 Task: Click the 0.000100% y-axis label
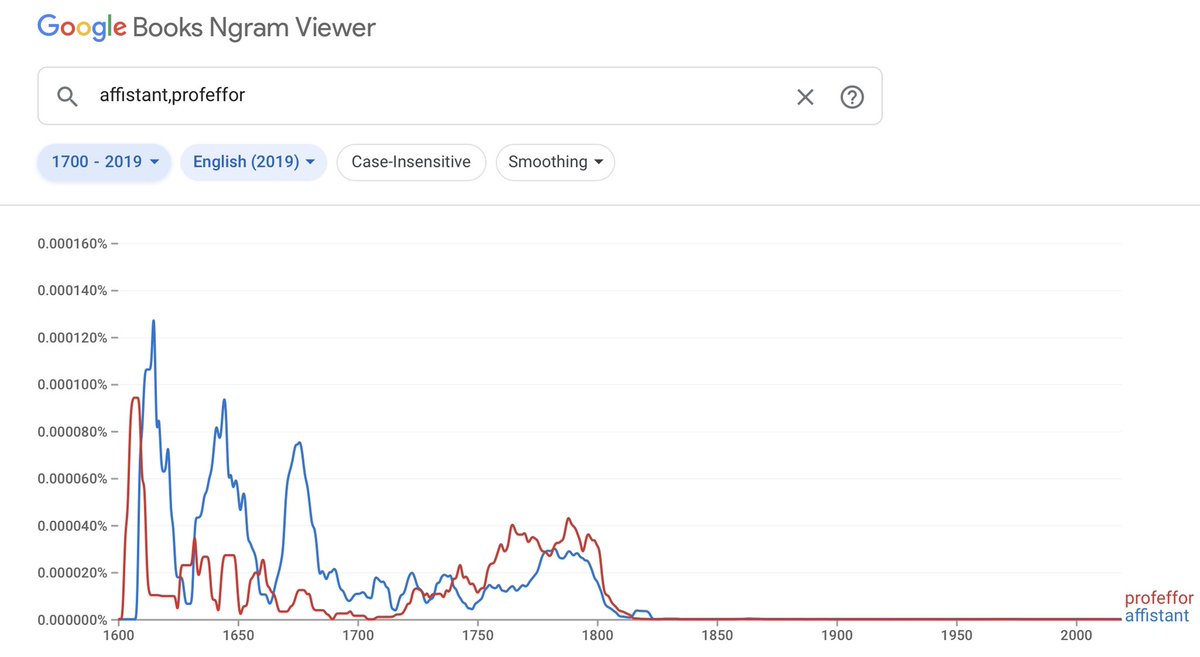click(x=71, y=385)
